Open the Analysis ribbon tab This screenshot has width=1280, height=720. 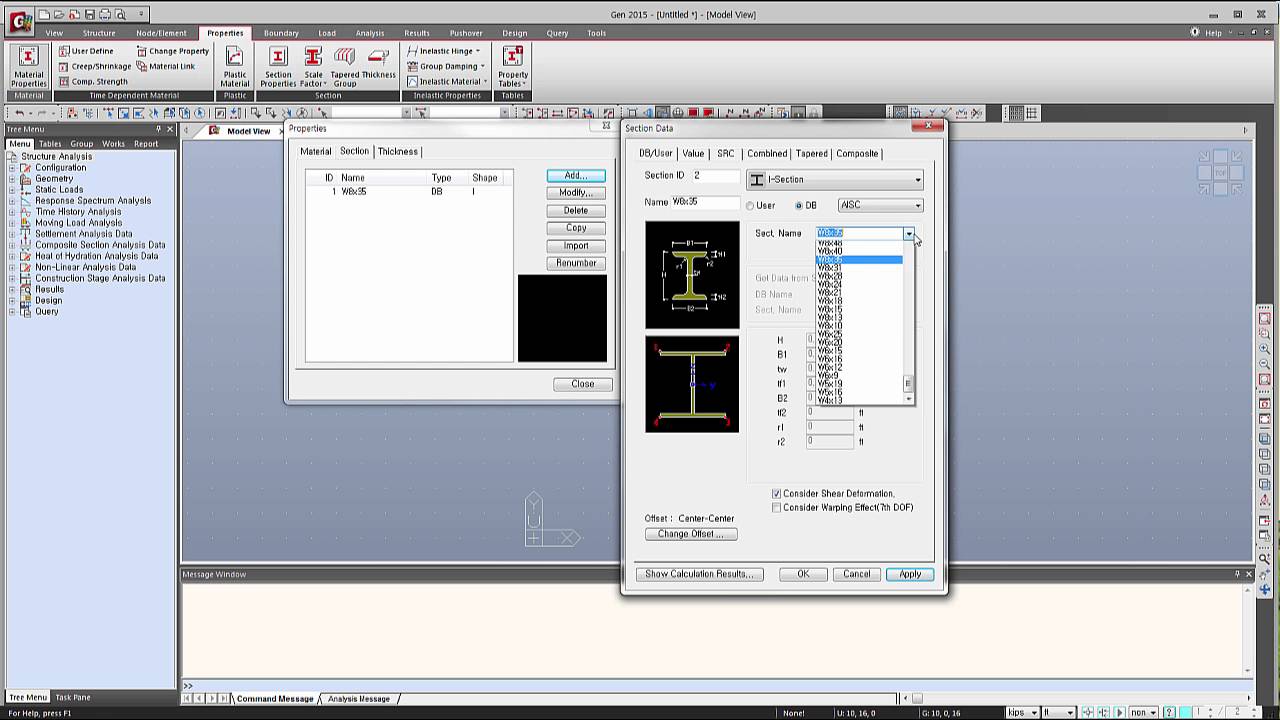(370, 33)
